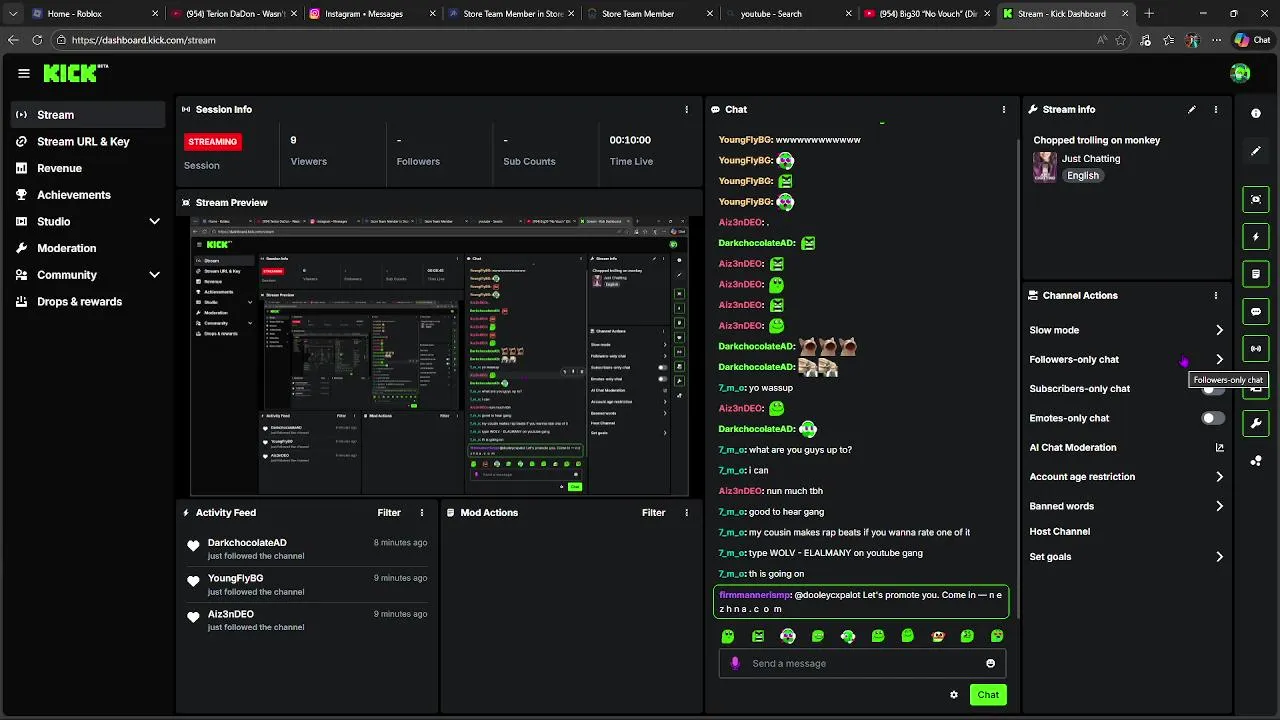Click the green Chat send button

pyautogui.click(x=988, y=695)
